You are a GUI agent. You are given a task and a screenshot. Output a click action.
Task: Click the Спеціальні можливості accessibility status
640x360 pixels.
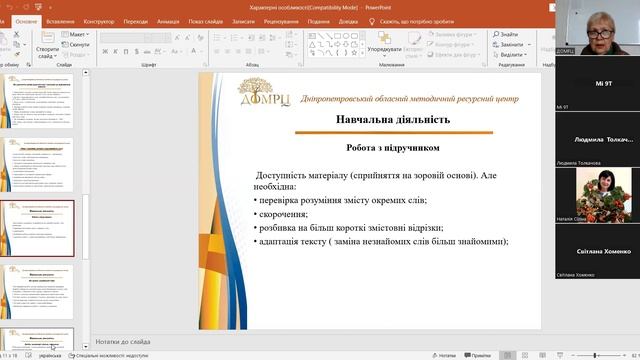(109, 356)
